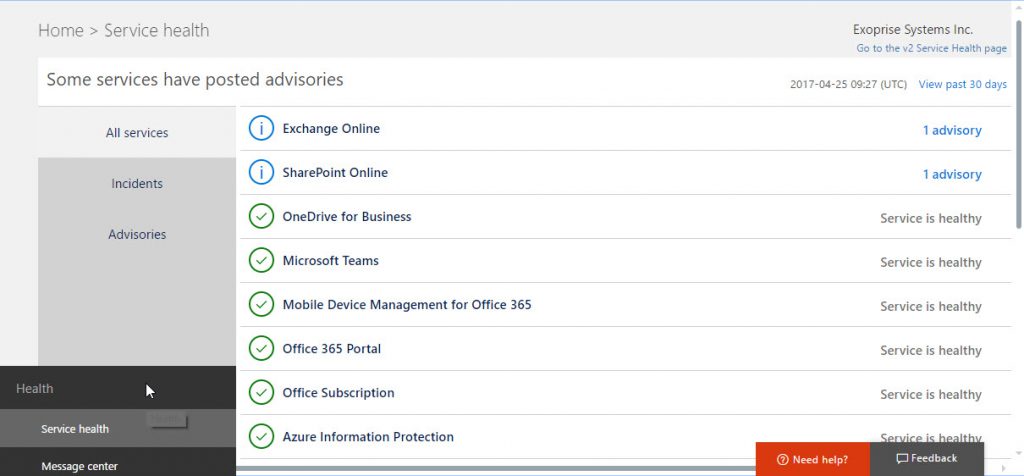
Task: Click the Exoprise Systems Inc. organization name
Action: (913, 29)
